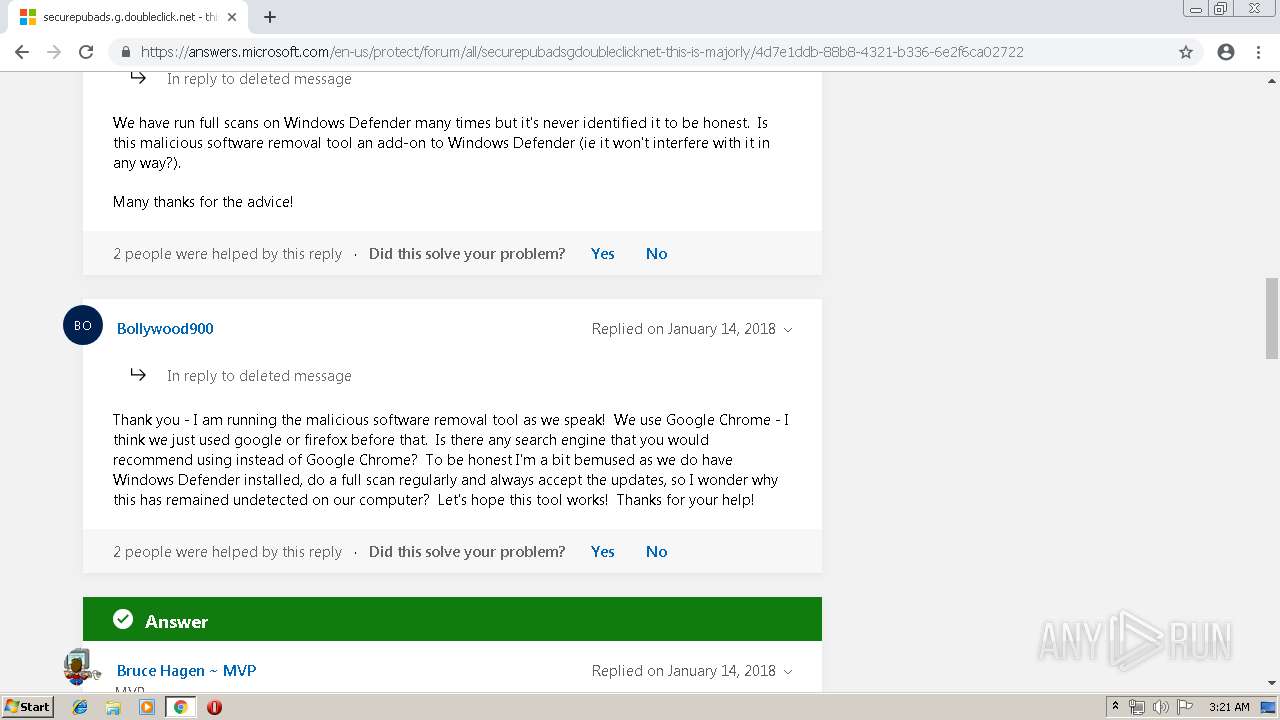
Task: Open the Chrome profile account icon
Action: point(1226,52)
